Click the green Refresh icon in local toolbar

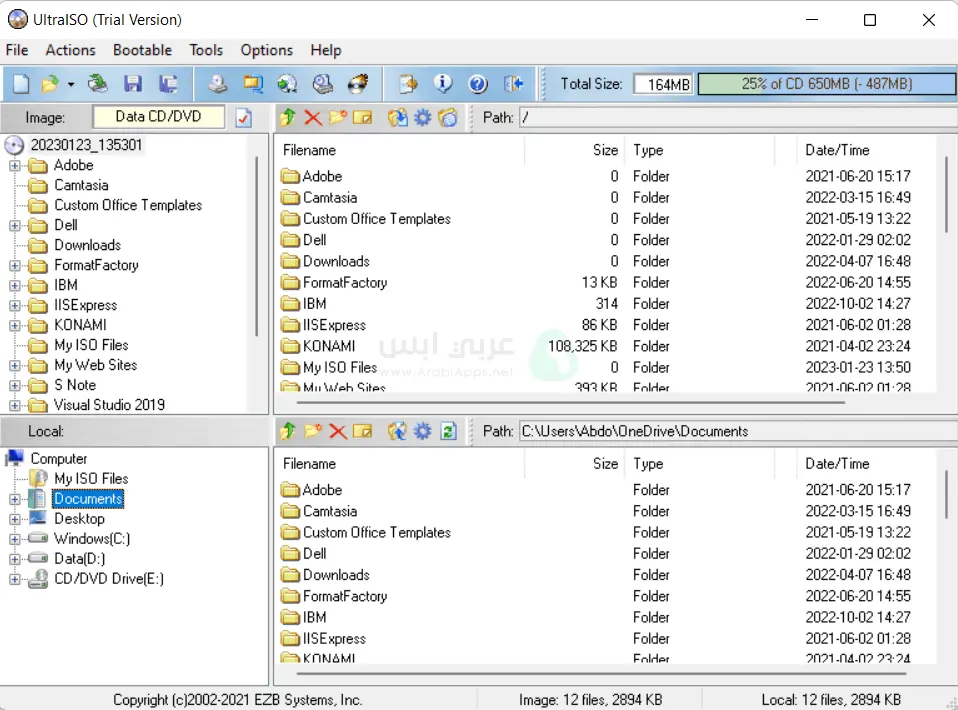pos(448,431)
